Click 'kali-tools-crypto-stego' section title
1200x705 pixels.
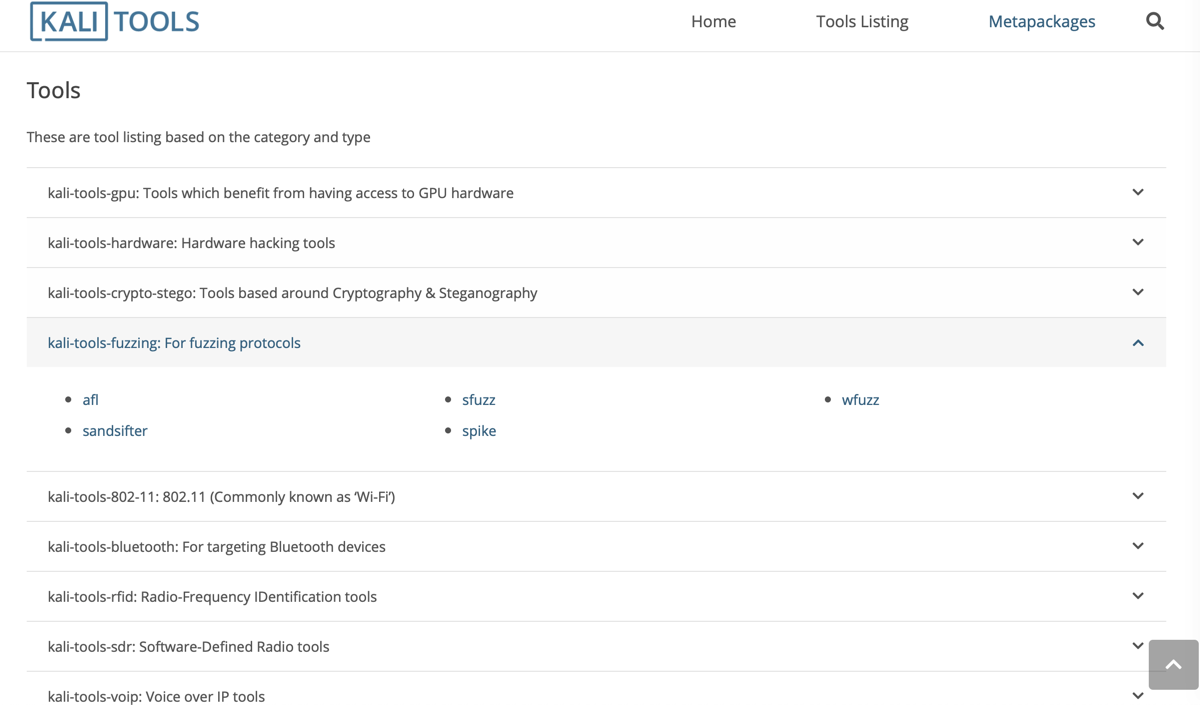(292, 292)
